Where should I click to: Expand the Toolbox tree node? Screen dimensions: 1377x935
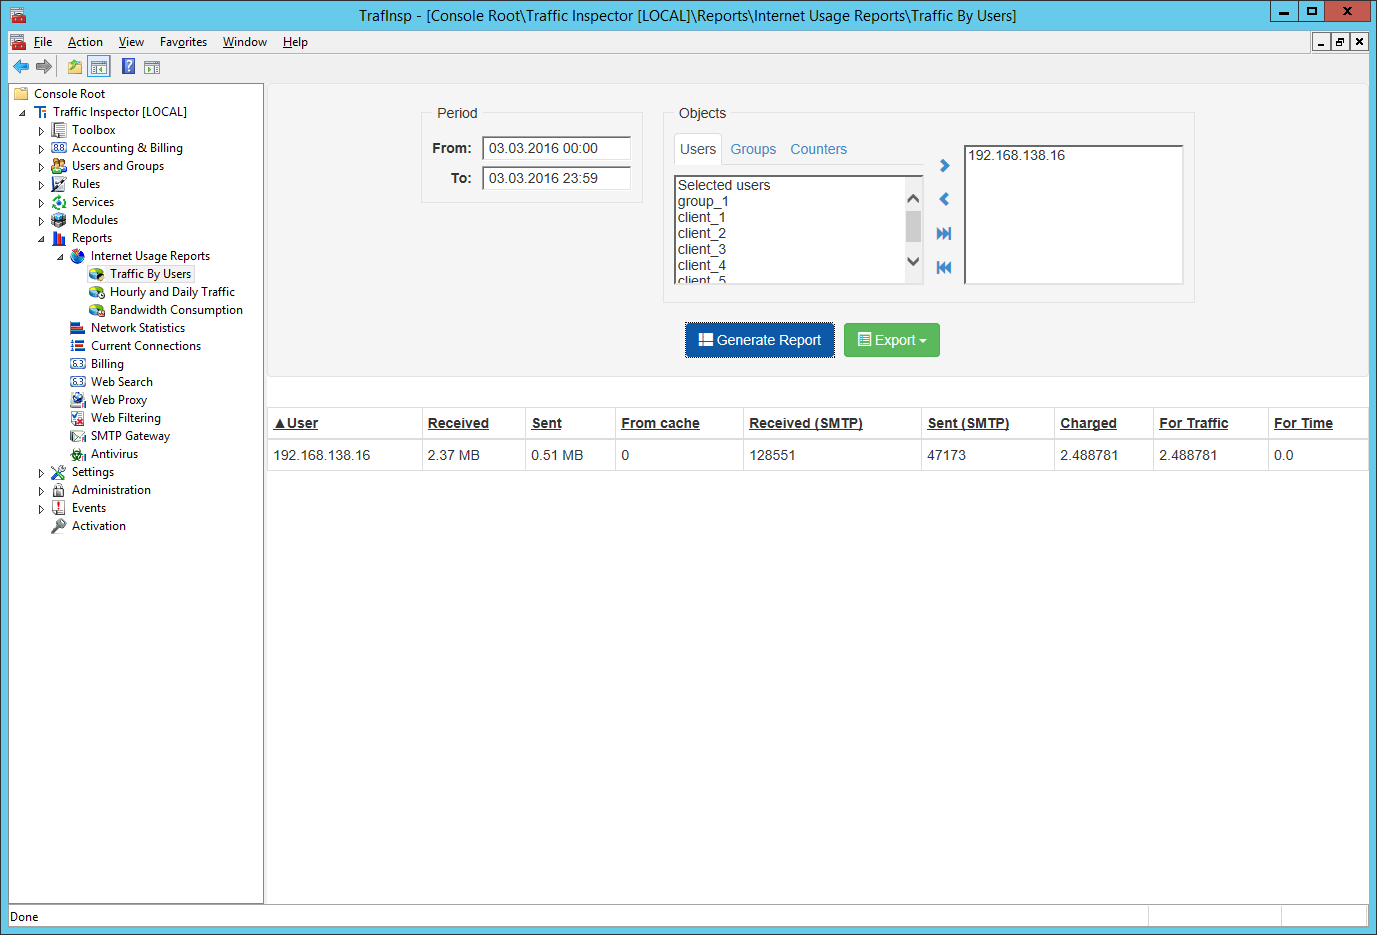[41, 131]
